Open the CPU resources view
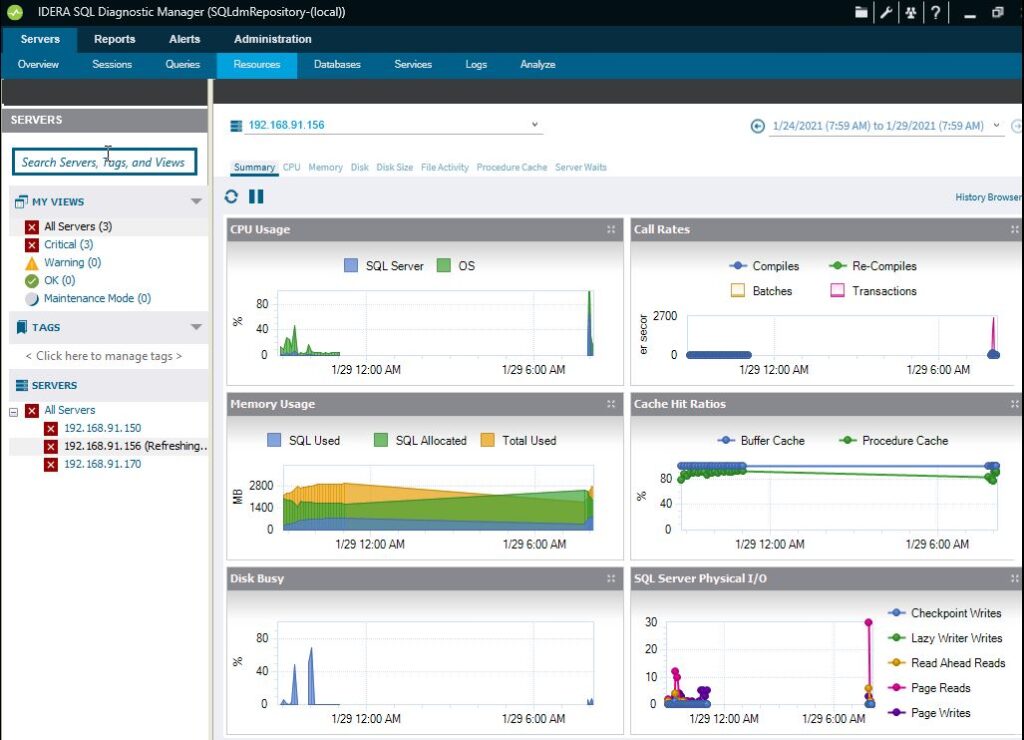 (291, 167)
